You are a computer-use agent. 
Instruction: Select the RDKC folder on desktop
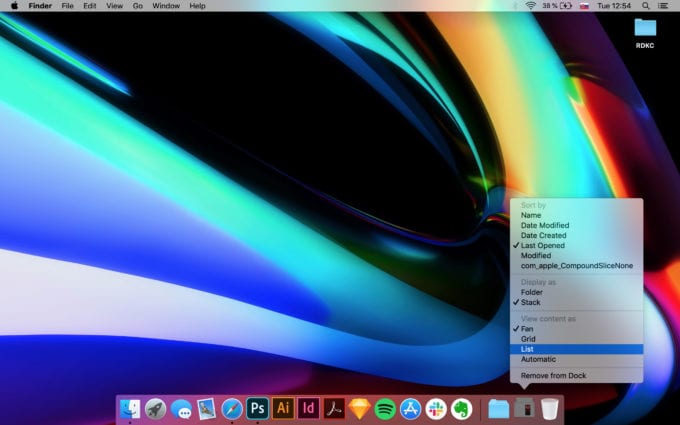645,30
